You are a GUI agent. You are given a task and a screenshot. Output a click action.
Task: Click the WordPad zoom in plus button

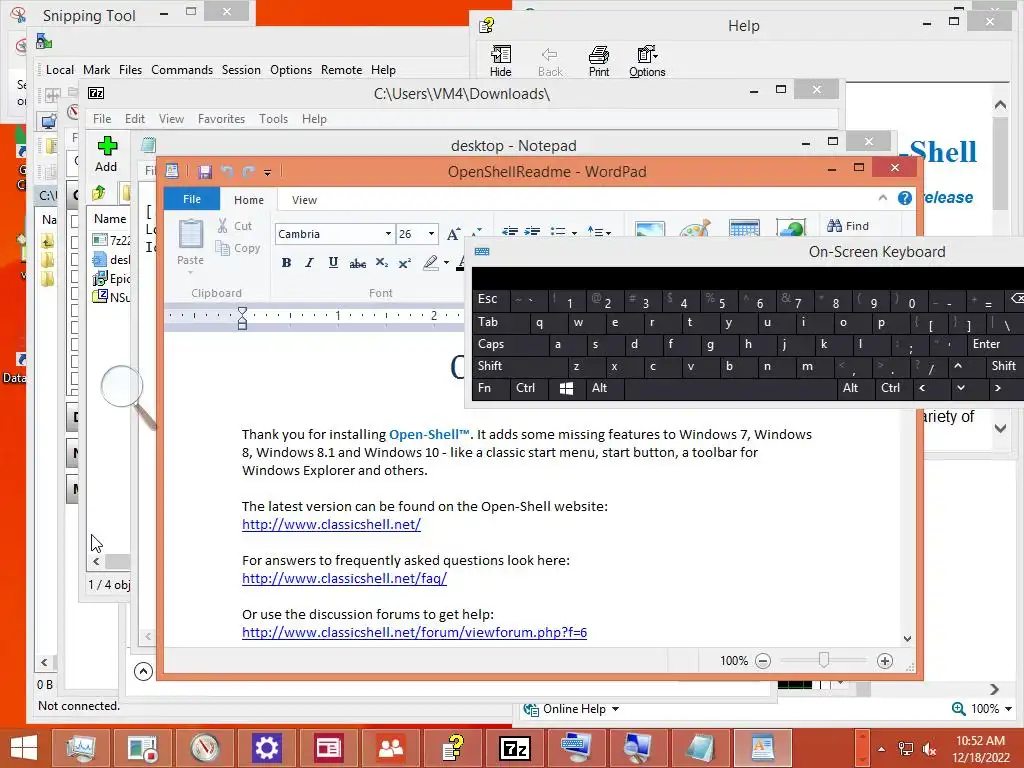point(885,661)
